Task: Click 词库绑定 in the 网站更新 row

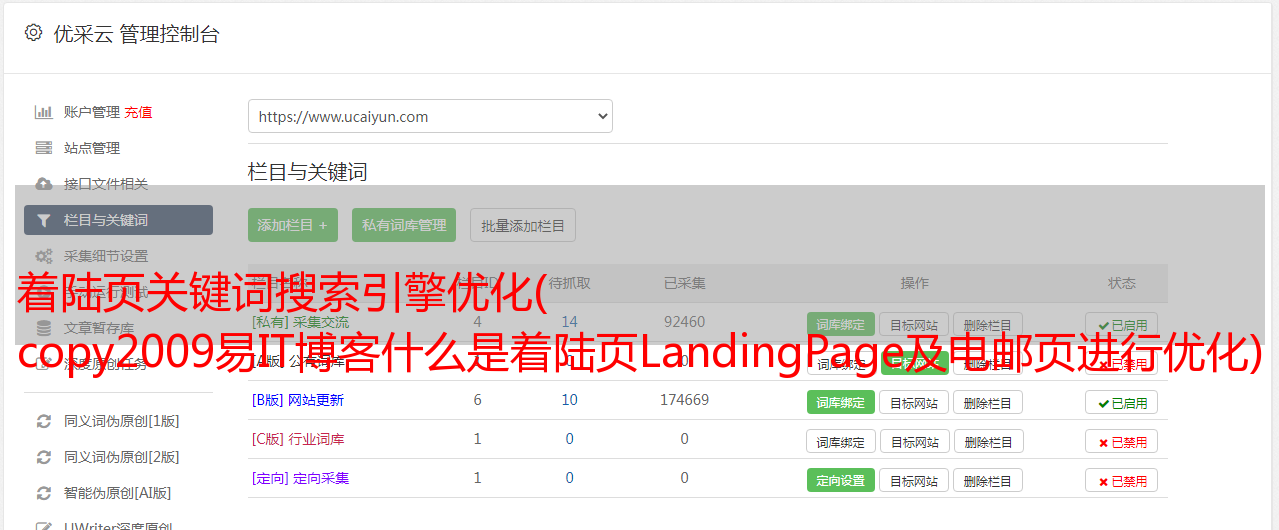Action: click(840, 402)
